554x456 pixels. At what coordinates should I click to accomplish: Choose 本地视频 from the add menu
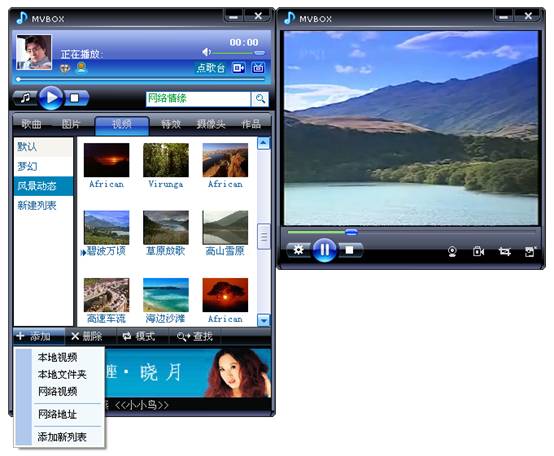(x=58, y=357)
